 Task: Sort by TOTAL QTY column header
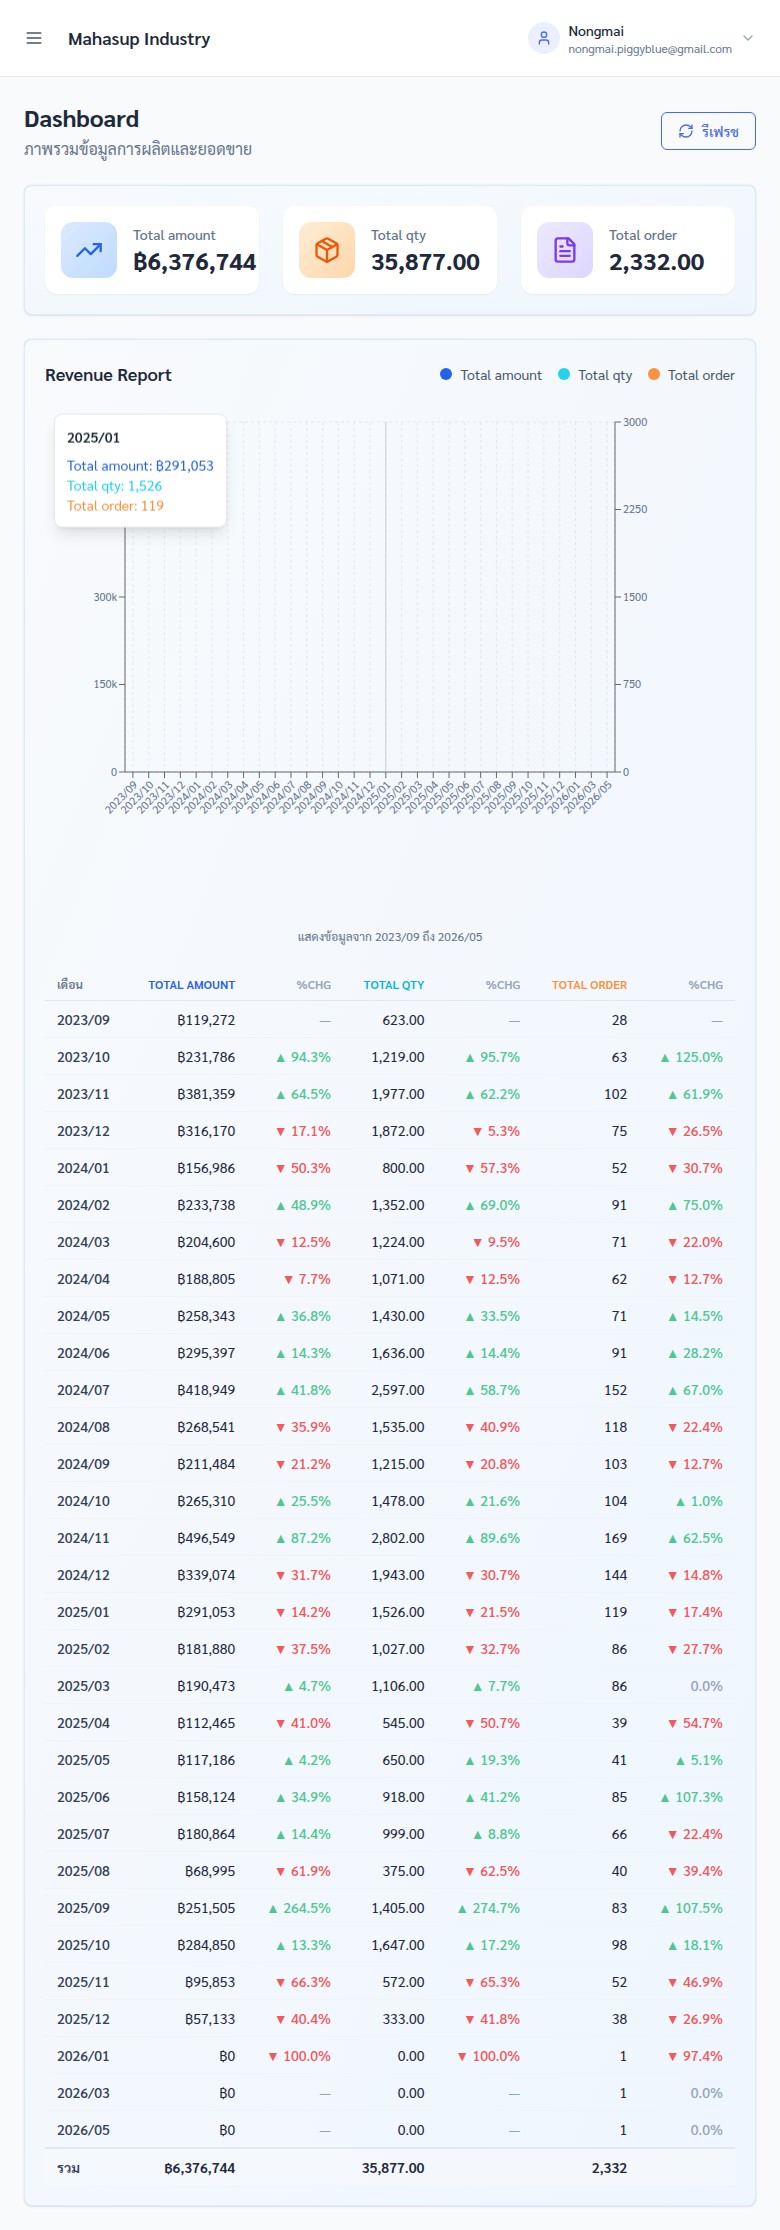(x=394, y=985)
